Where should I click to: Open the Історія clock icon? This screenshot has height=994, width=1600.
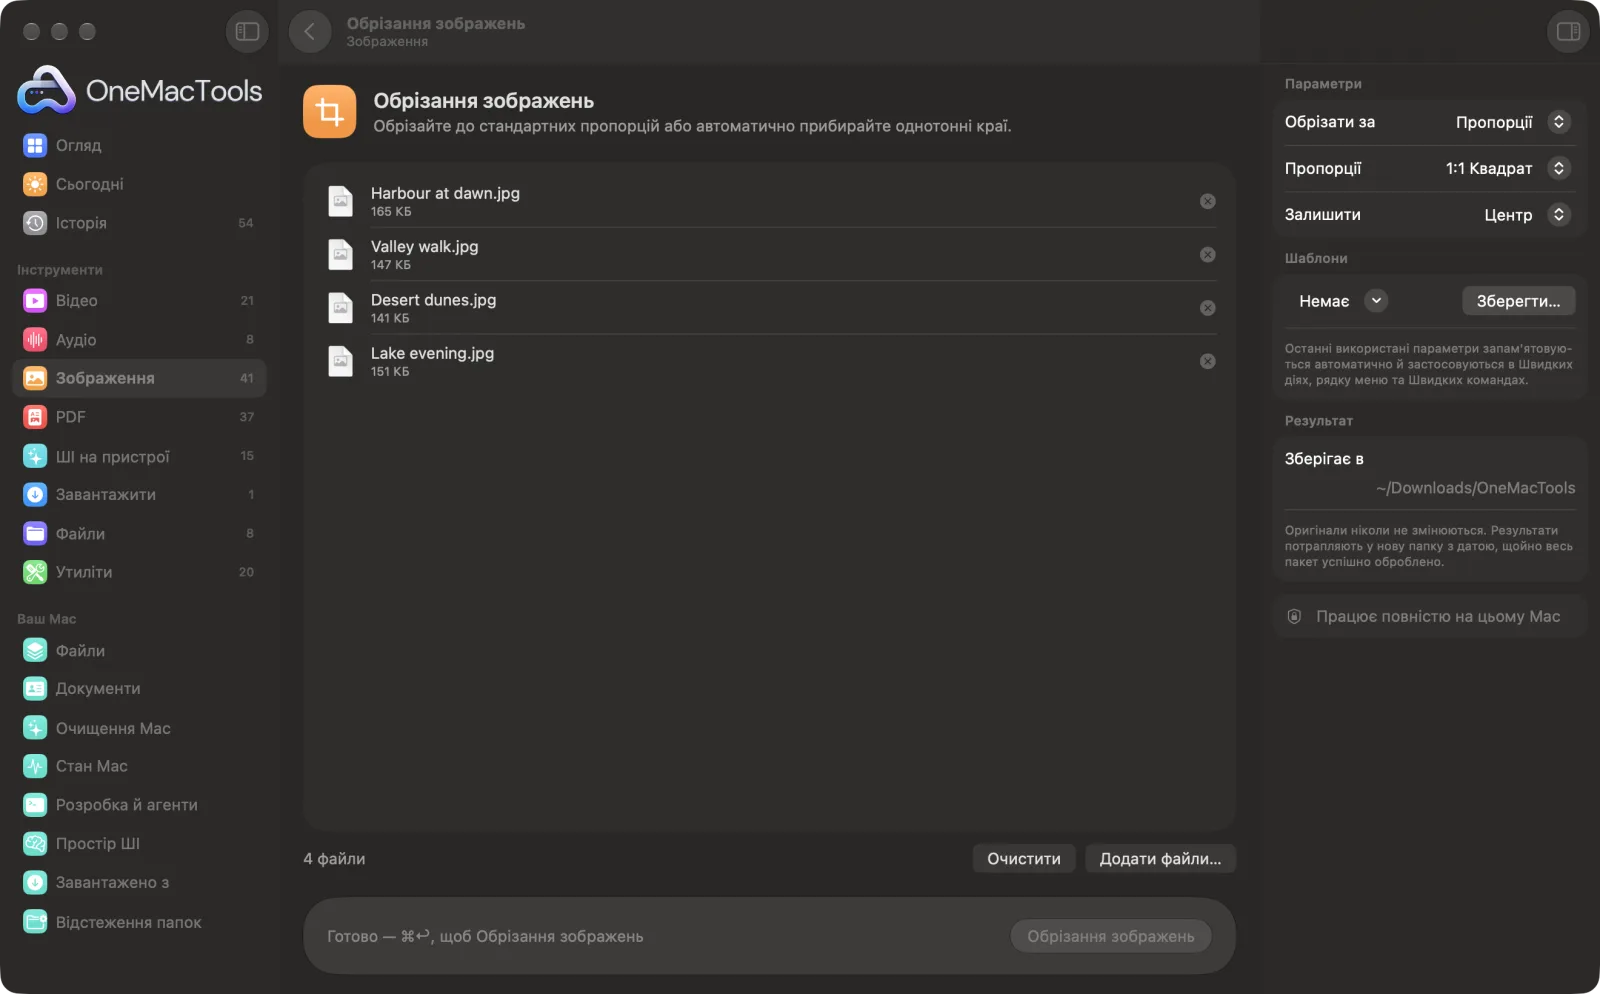tap(35, 223)
